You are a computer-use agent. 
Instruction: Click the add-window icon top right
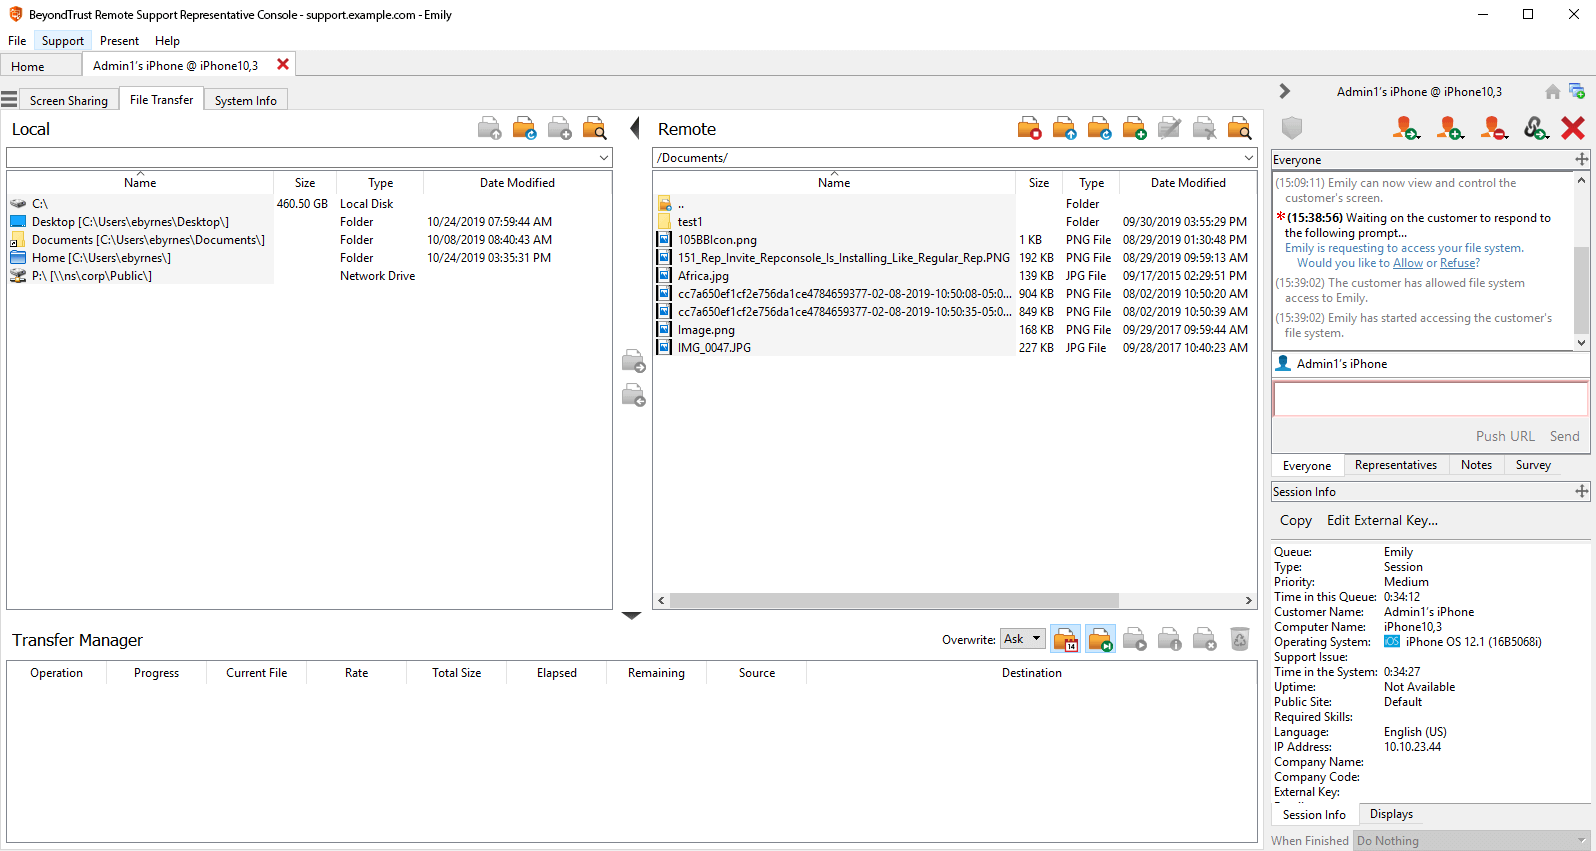point(1577,91)
